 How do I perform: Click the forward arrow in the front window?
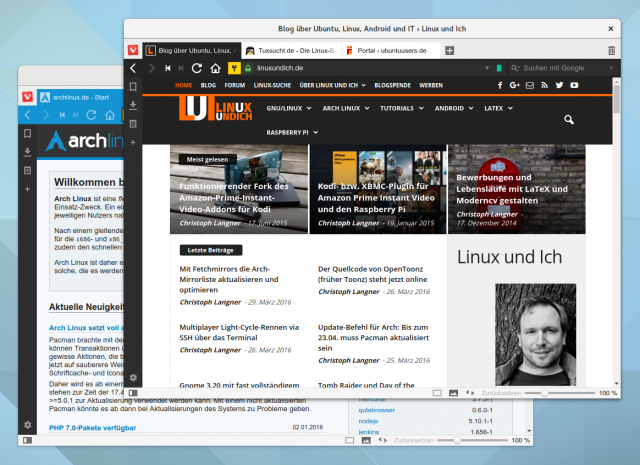tap(151, 68)
